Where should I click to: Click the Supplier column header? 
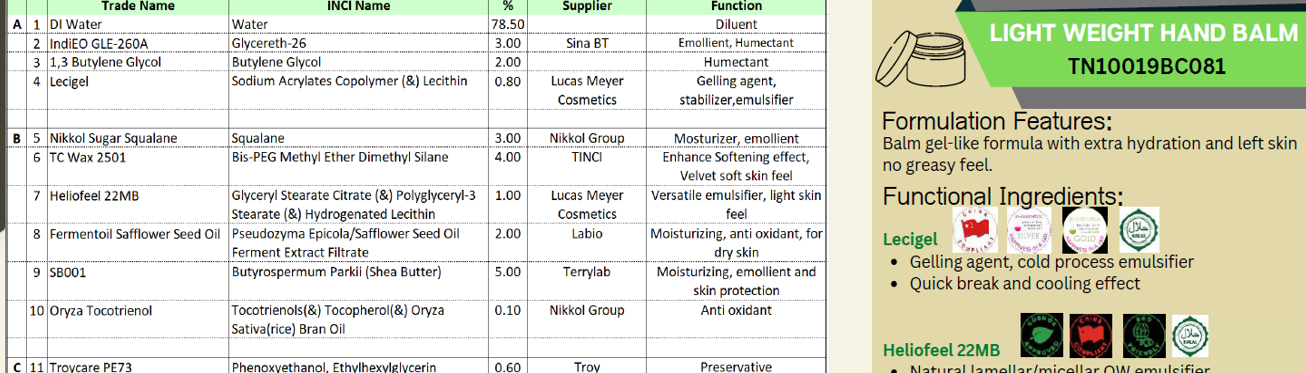pos(587,6)
